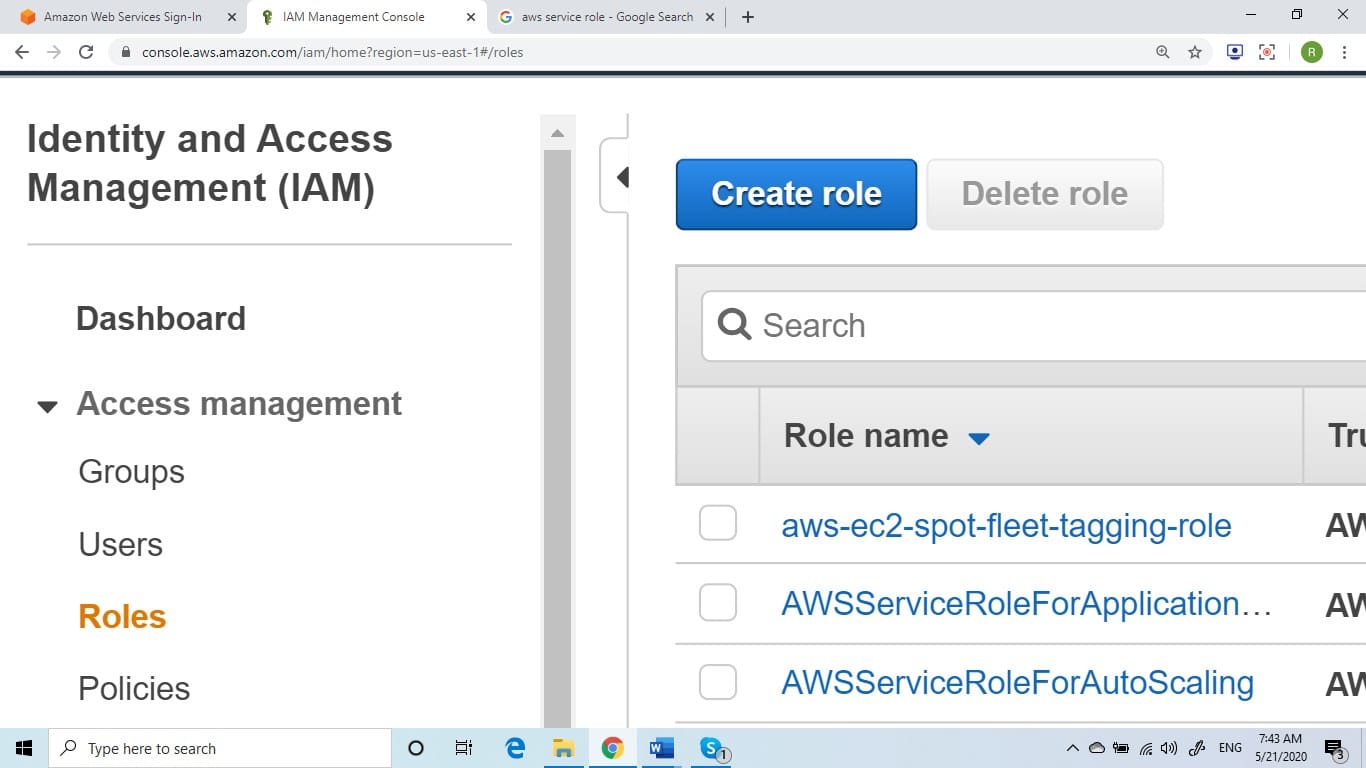Select the AWSServiceRoleForAutoScaling checkbox

[x=717, y=681]
